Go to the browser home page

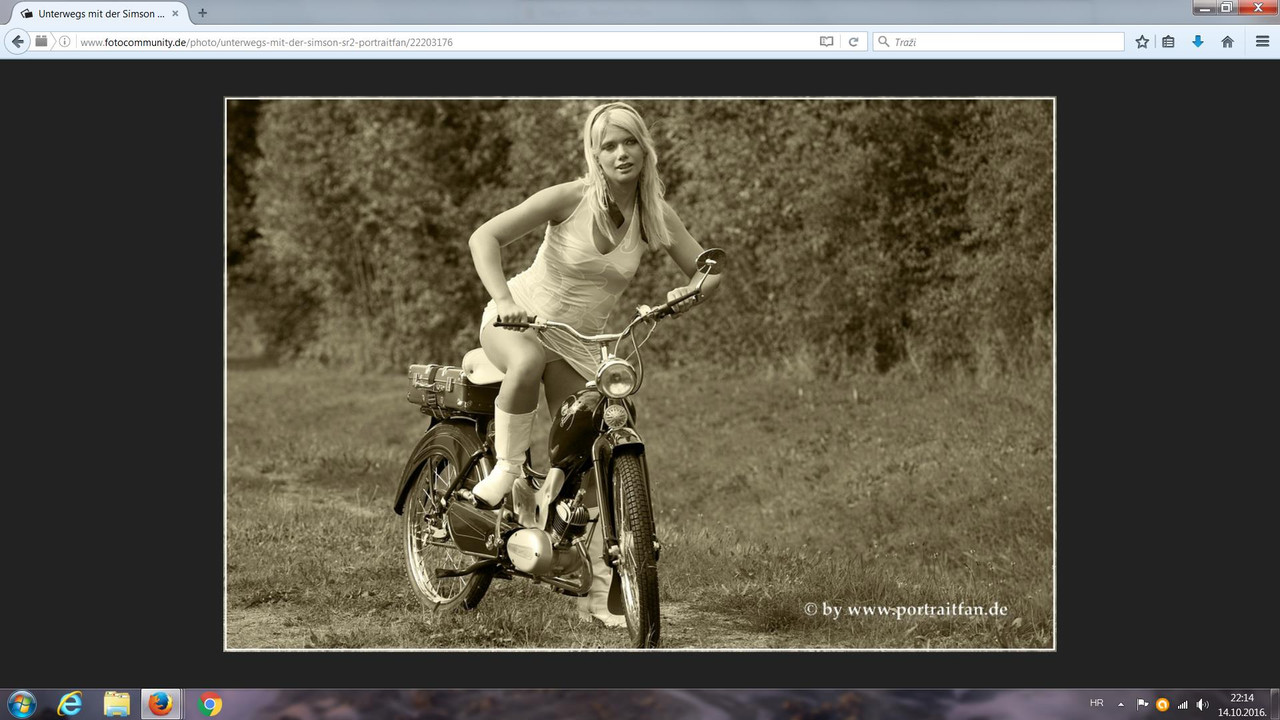click(x=1227, y=42)
